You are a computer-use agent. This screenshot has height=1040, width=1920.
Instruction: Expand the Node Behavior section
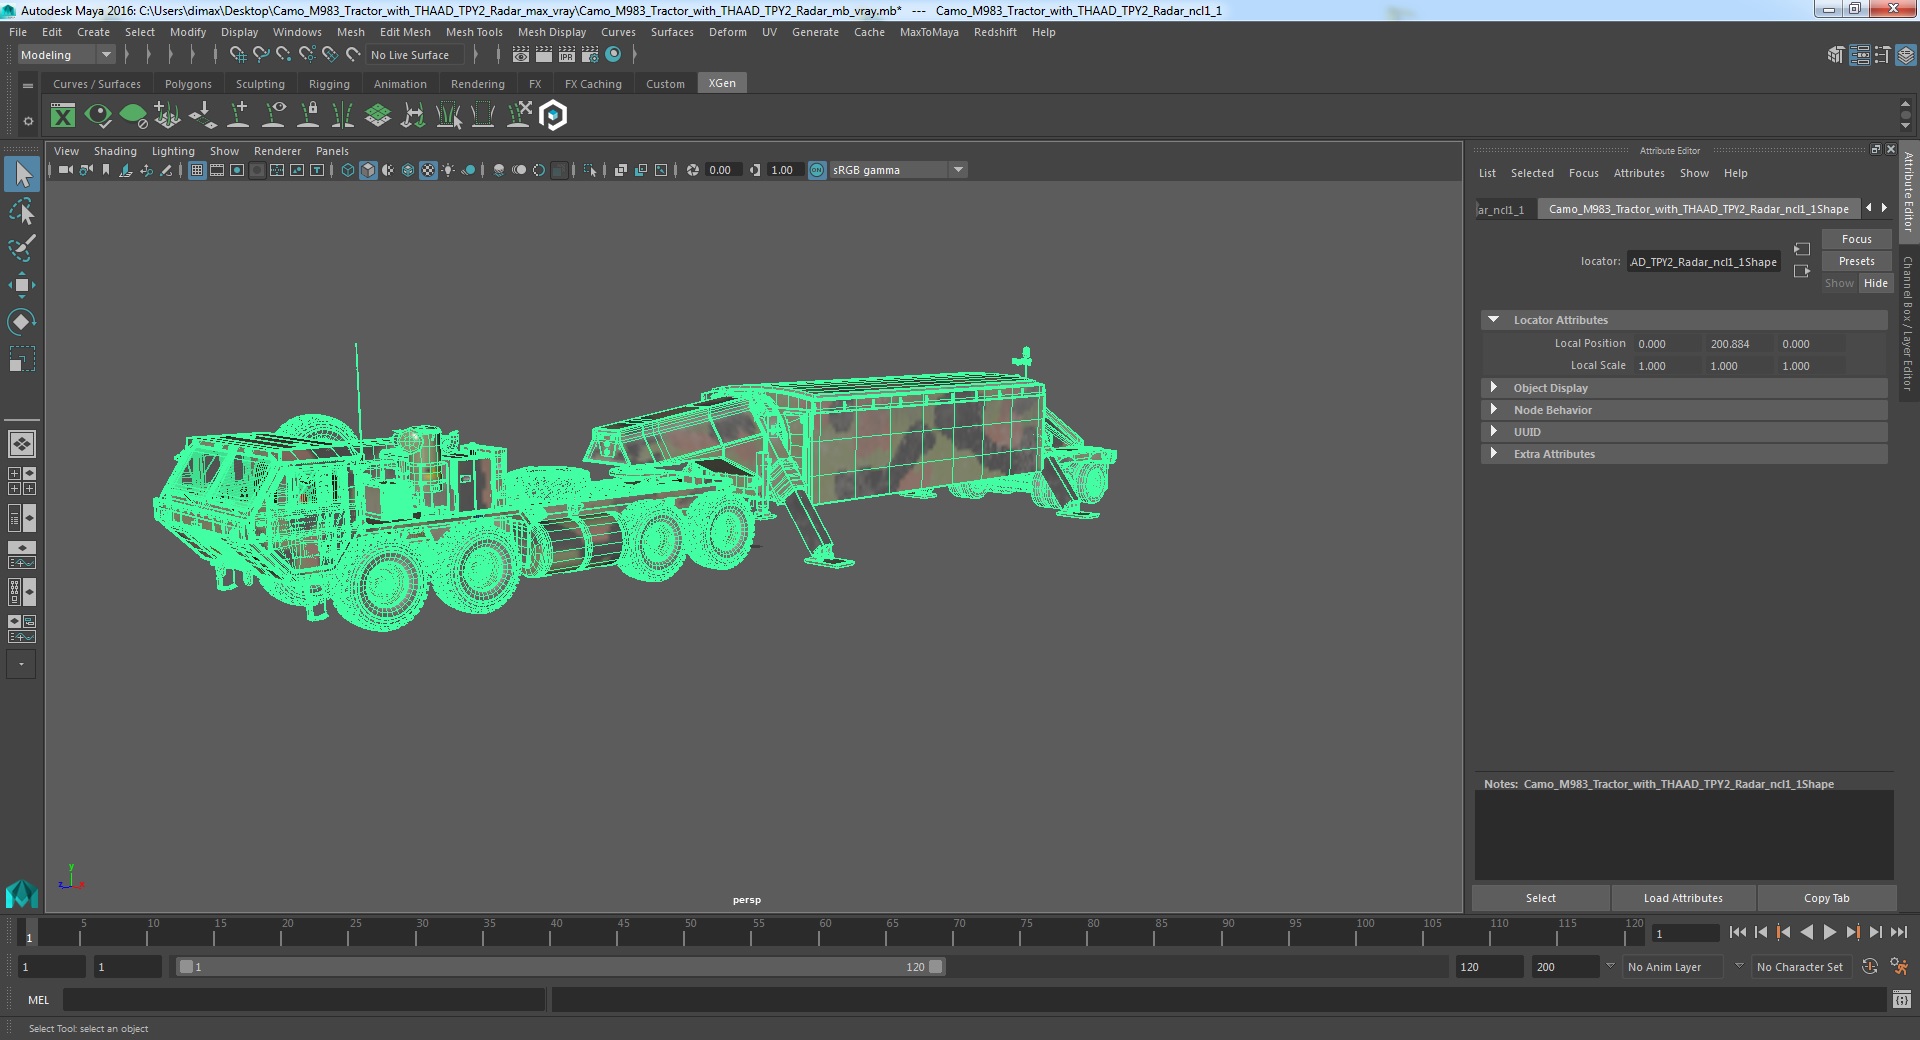point(1494,410)
